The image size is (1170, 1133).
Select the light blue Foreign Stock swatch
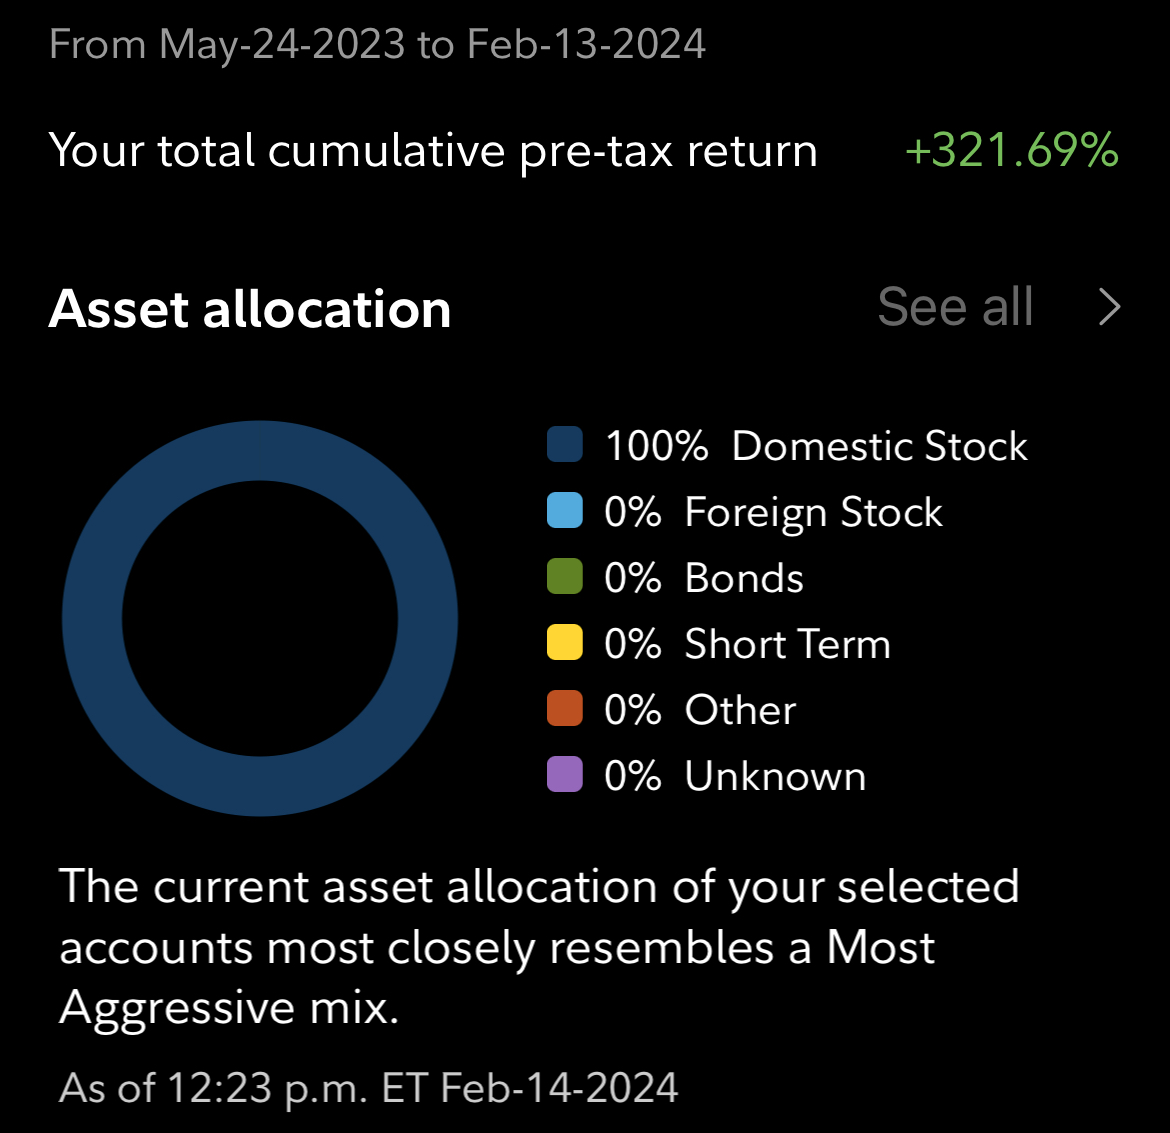(565, 511)
